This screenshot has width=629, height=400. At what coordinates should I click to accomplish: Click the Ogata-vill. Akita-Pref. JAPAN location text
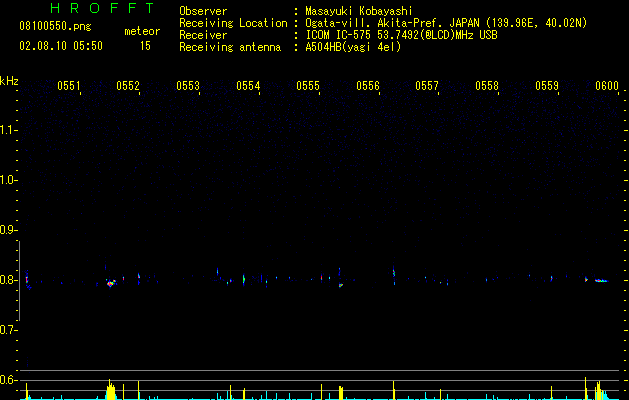pos(446,23)
